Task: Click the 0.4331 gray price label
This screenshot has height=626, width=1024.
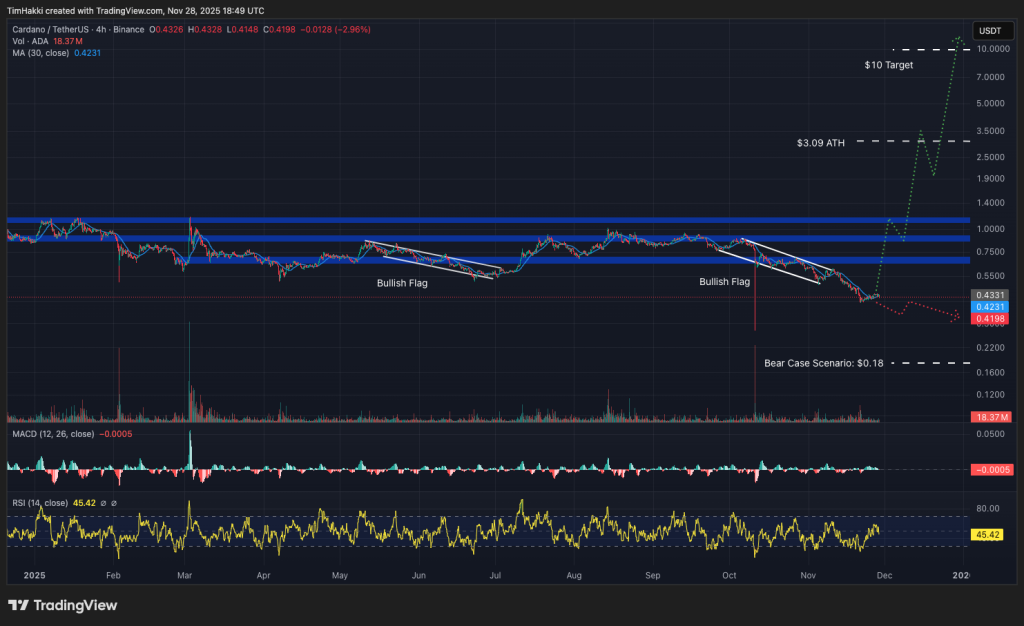Action: pyautogui.click(x=990, y=296)
